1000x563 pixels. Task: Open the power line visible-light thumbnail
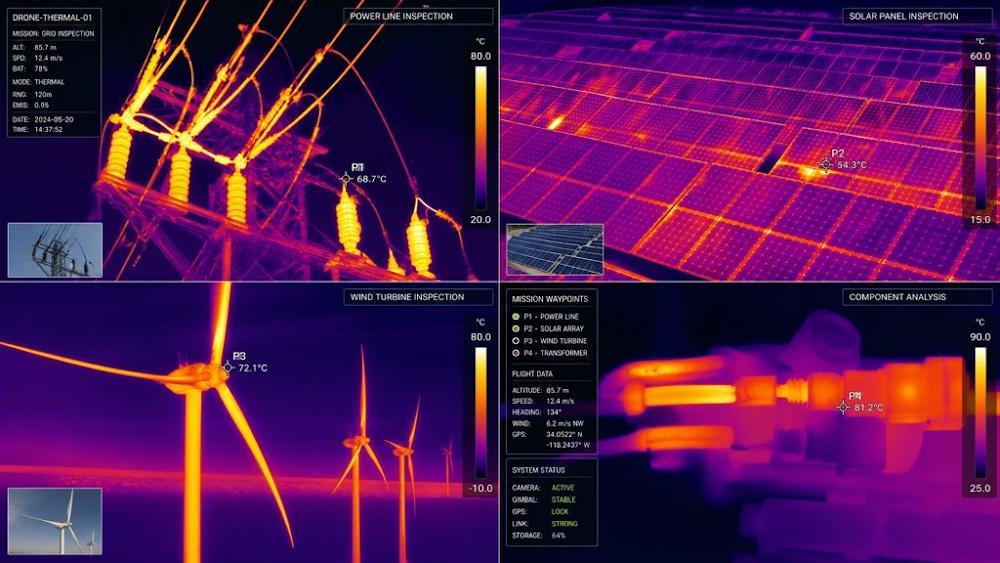tap(55, 250)
